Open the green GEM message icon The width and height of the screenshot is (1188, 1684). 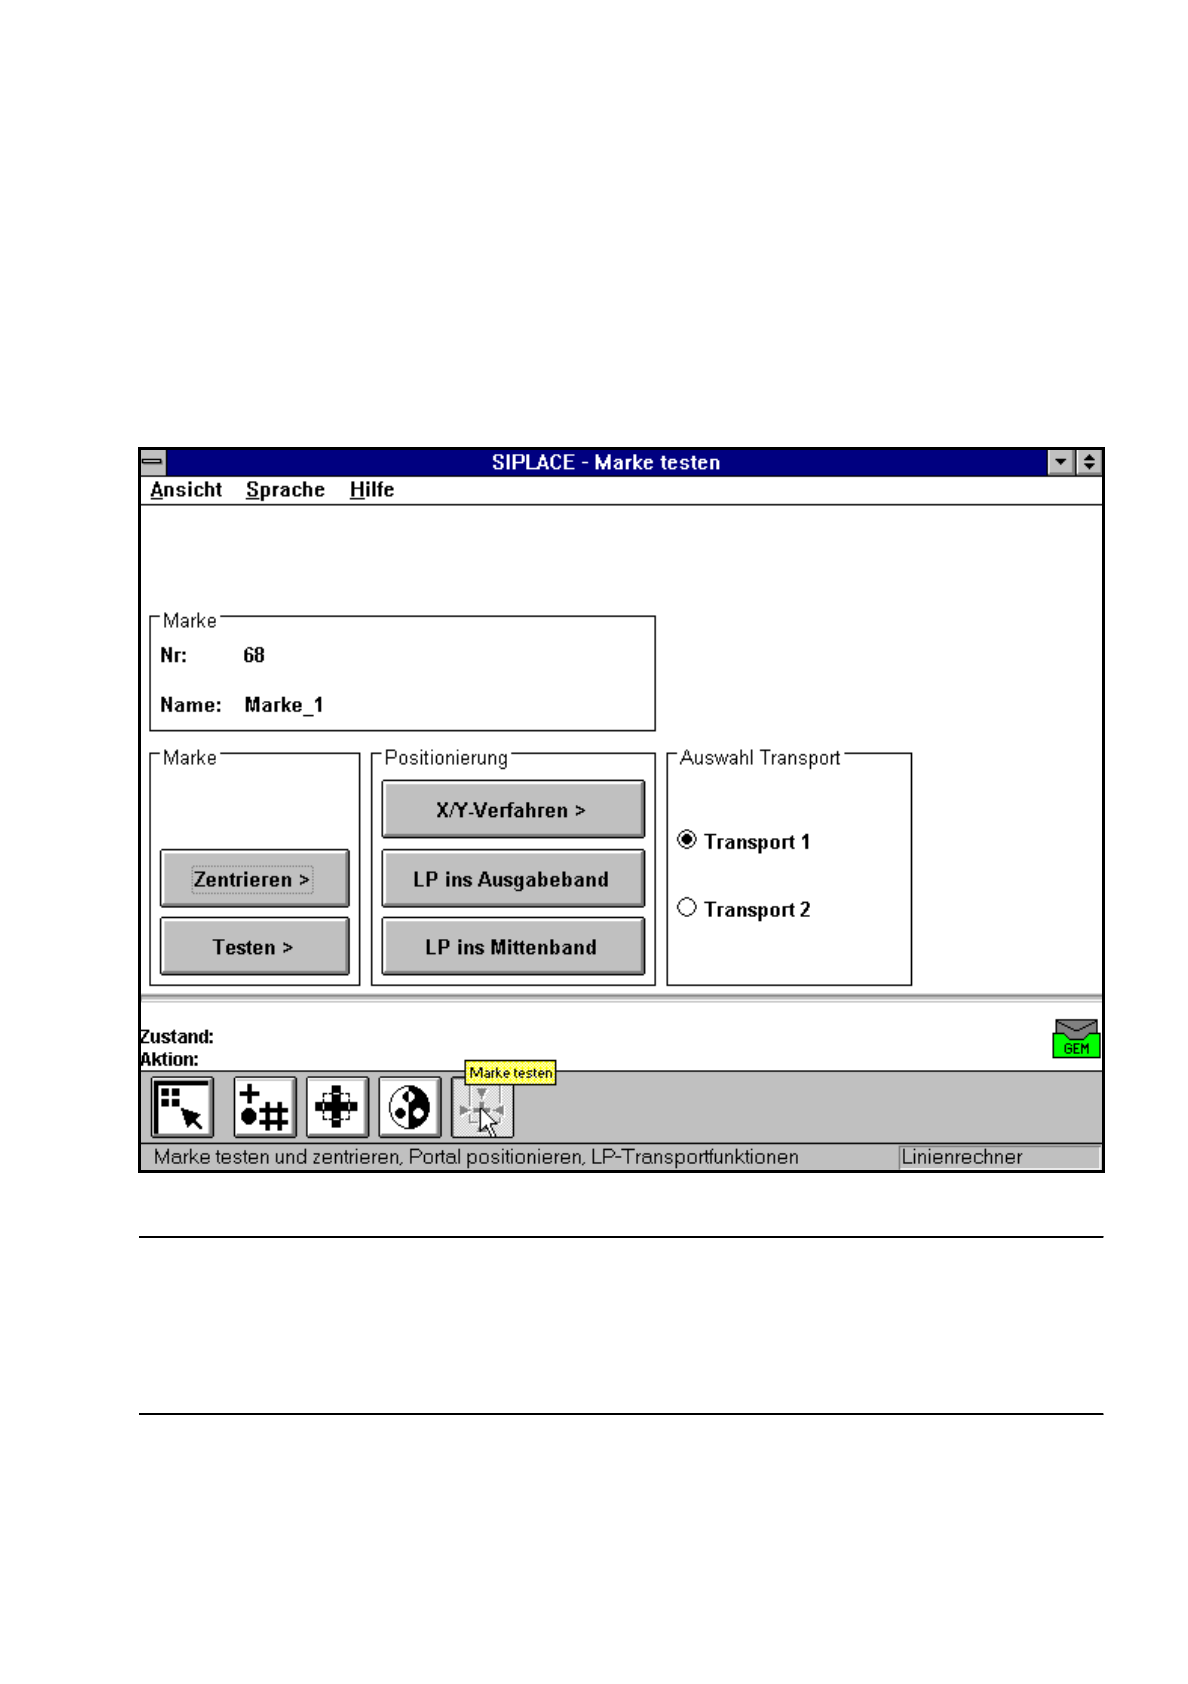point(1076,1038)
